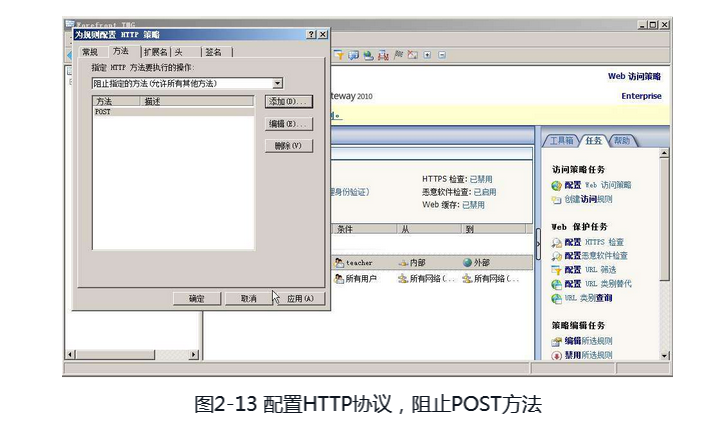Click task pane scrollbar down arrow
Screen dimensions: 718x423
pos(664,356)
